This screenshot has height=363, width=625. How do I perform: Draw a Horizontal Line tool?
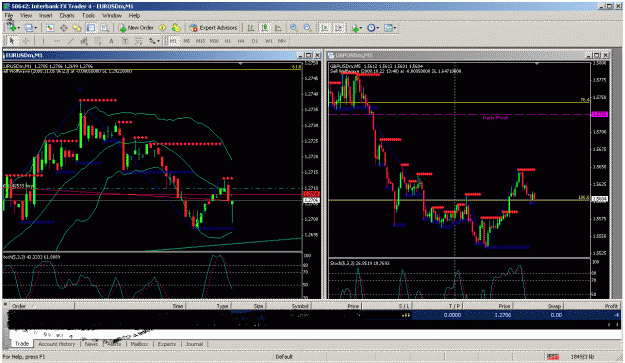pyautogui.click(x=57, y=41)
